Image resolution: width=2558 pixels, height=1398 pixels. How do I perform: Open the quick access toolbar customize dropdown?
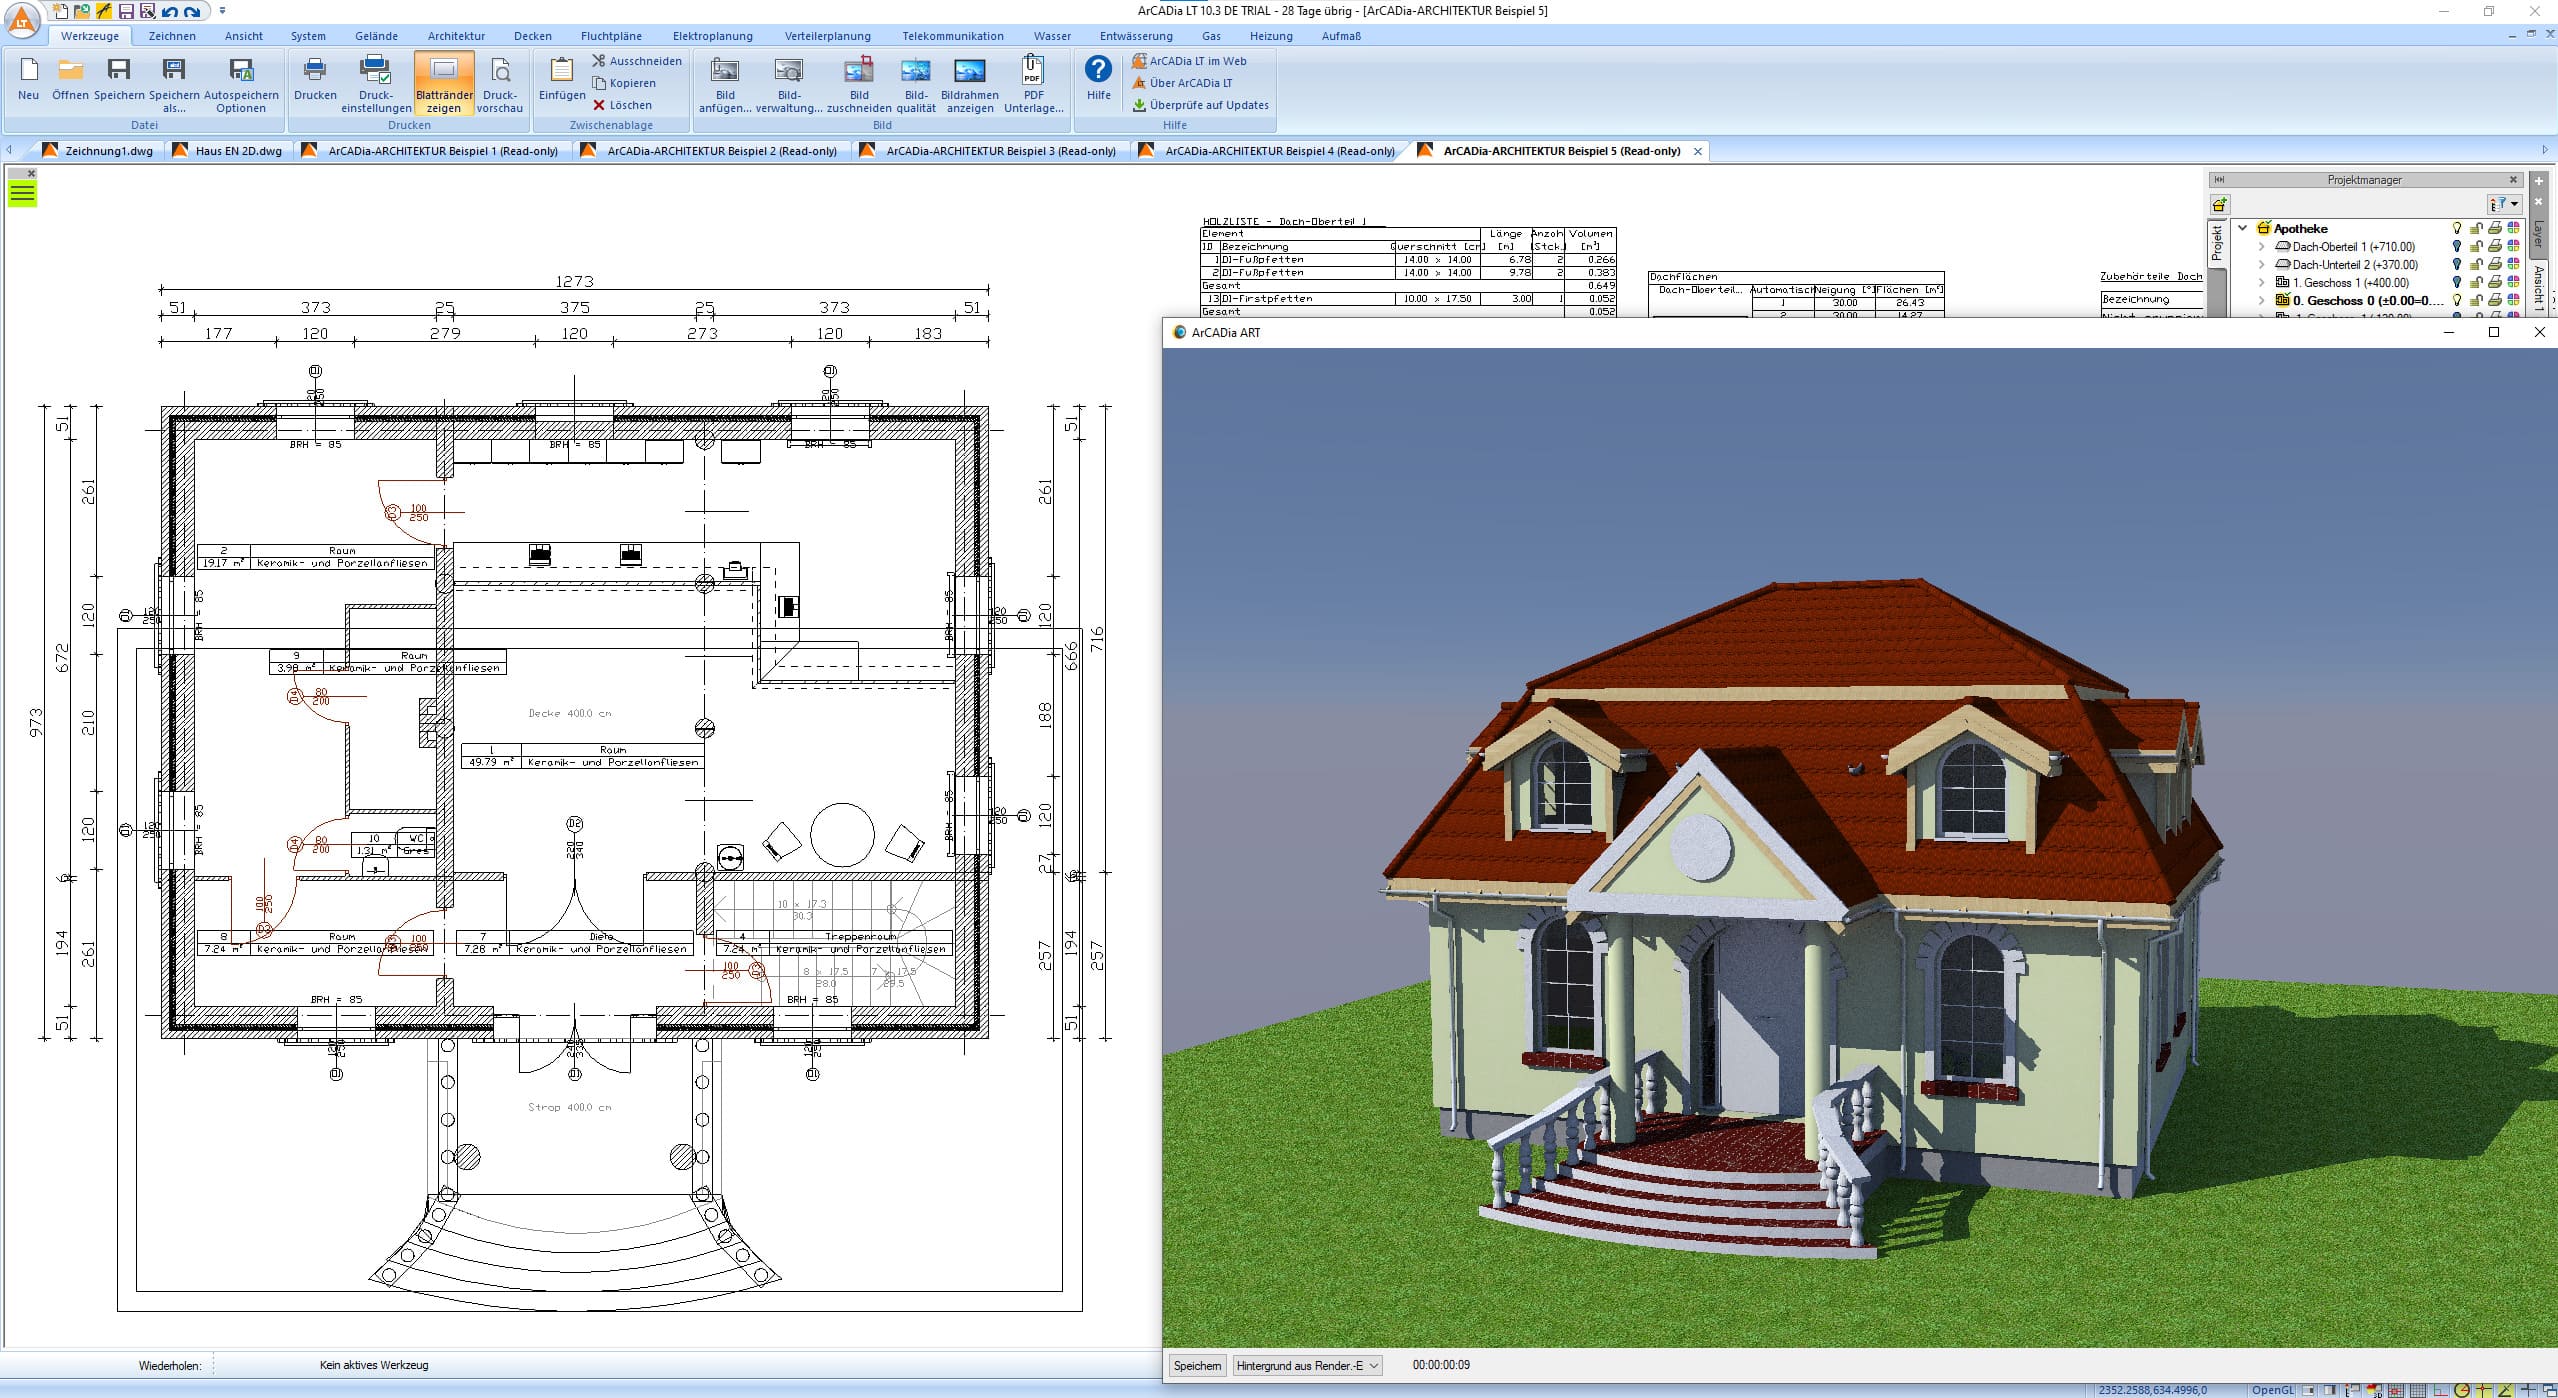pyautogui.click(x=222, y=11)
